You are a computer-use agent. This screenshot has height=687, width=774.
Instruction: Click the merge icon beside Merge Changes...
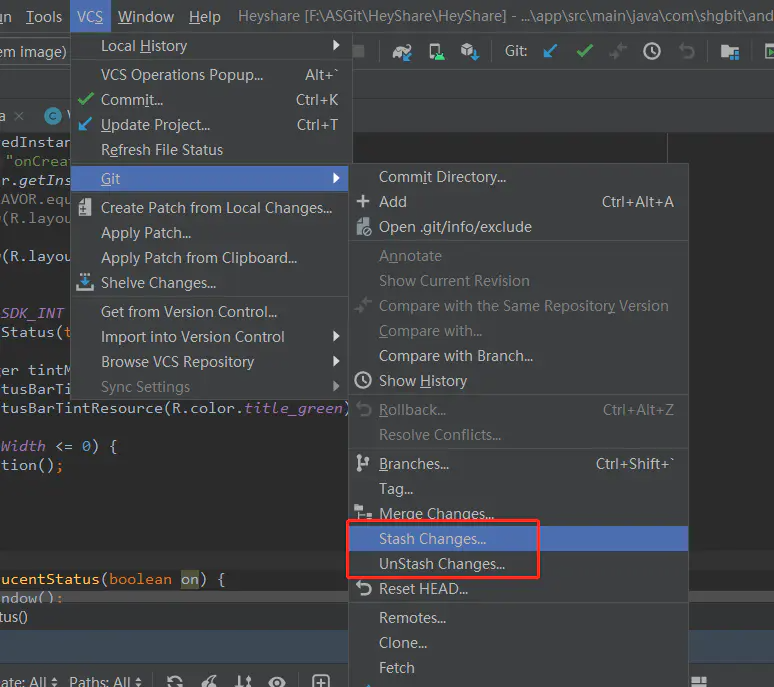(x=363, y=512)
